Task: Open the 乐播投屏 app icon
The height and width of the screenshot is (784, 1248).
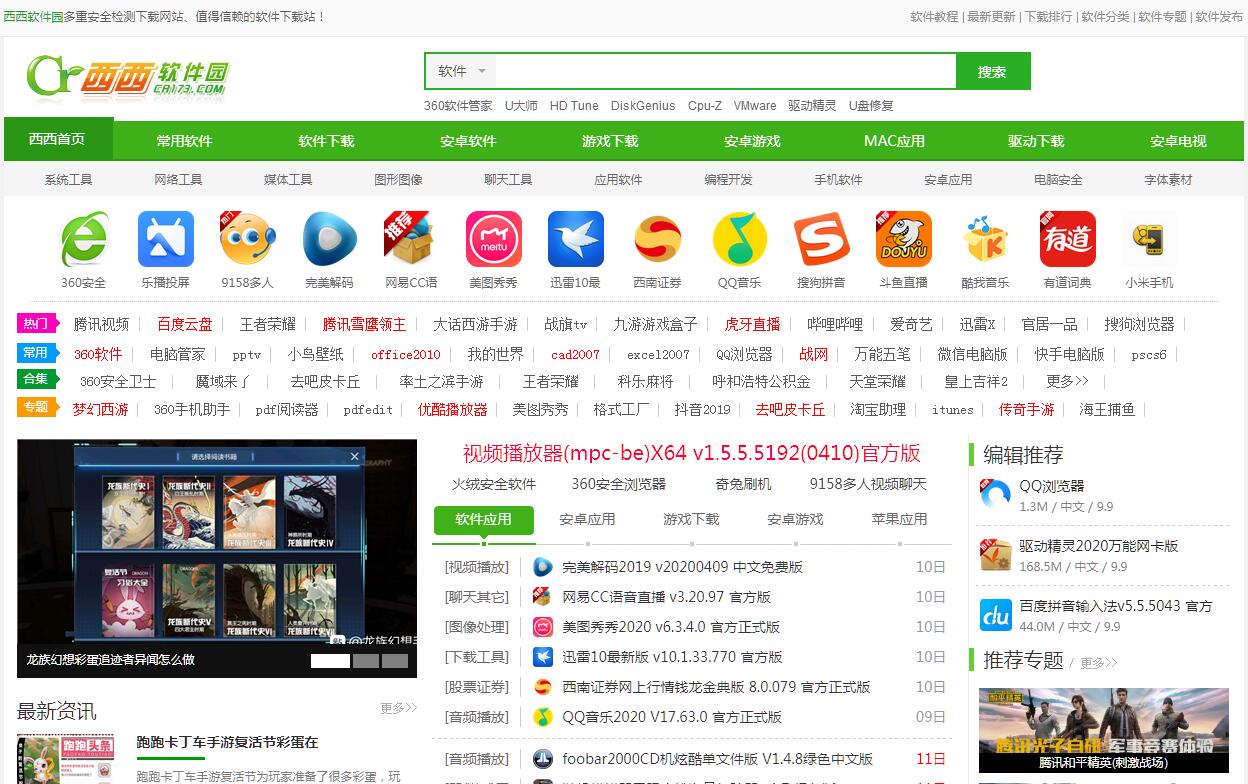Action: (x=166, y=240)
